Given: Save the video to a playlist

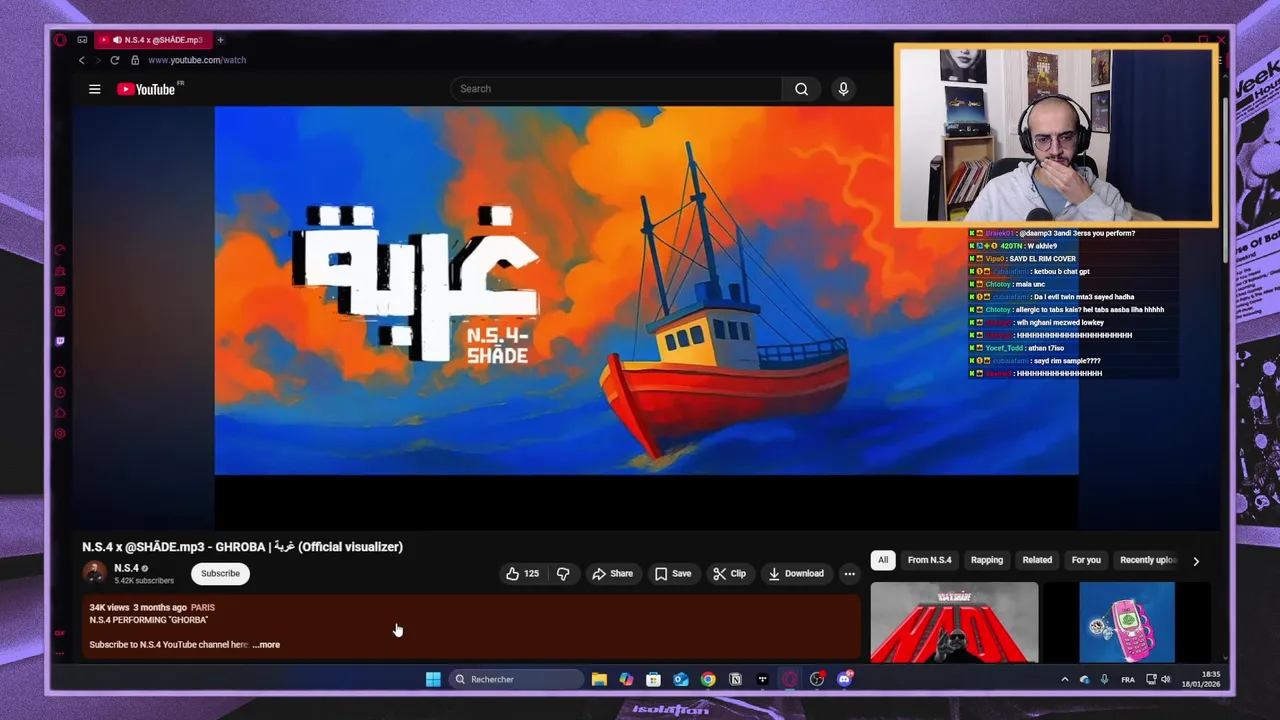Looking at the screenshot, I should [x=672, y=574].
